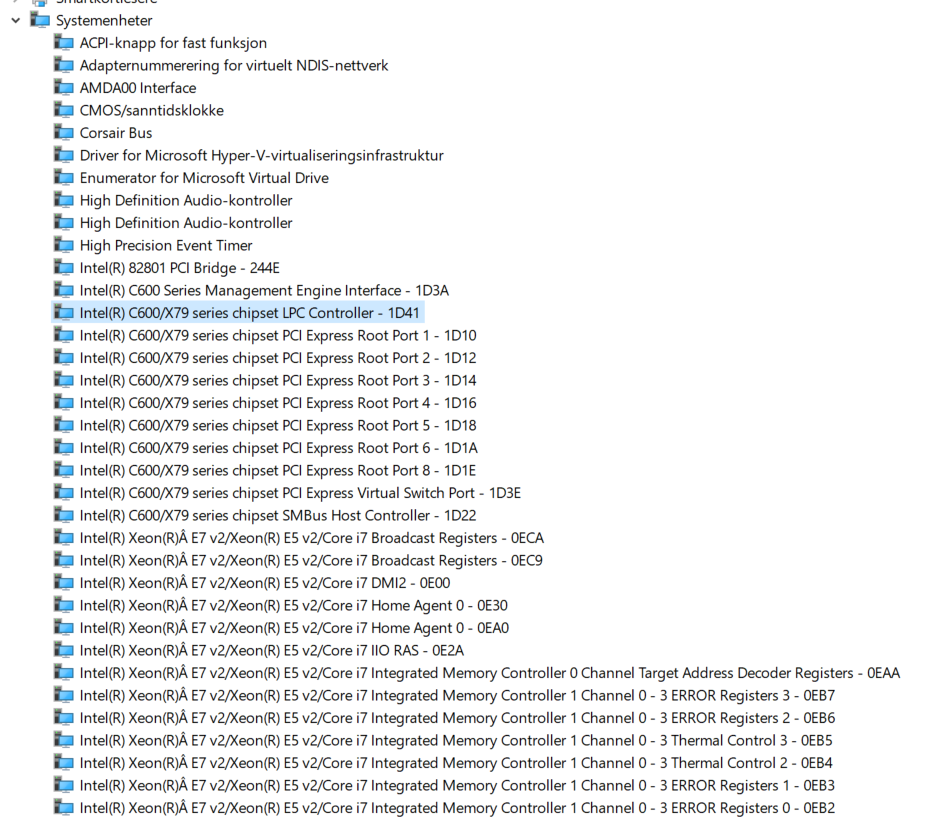Click the PCI Express Root Port 8 icon
The width and height of the screenshot is (946, 820).
click(64, 469)
